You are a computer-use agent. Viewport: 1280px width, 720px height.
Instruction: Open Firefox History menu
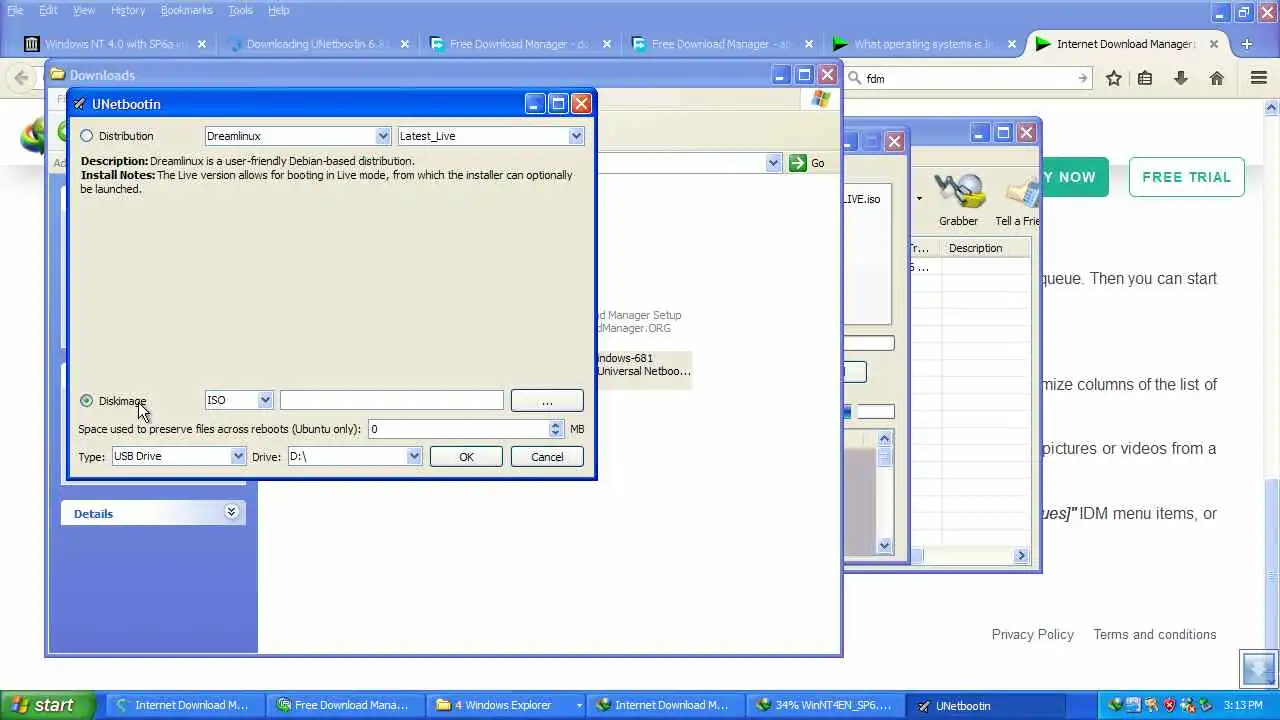128,10
